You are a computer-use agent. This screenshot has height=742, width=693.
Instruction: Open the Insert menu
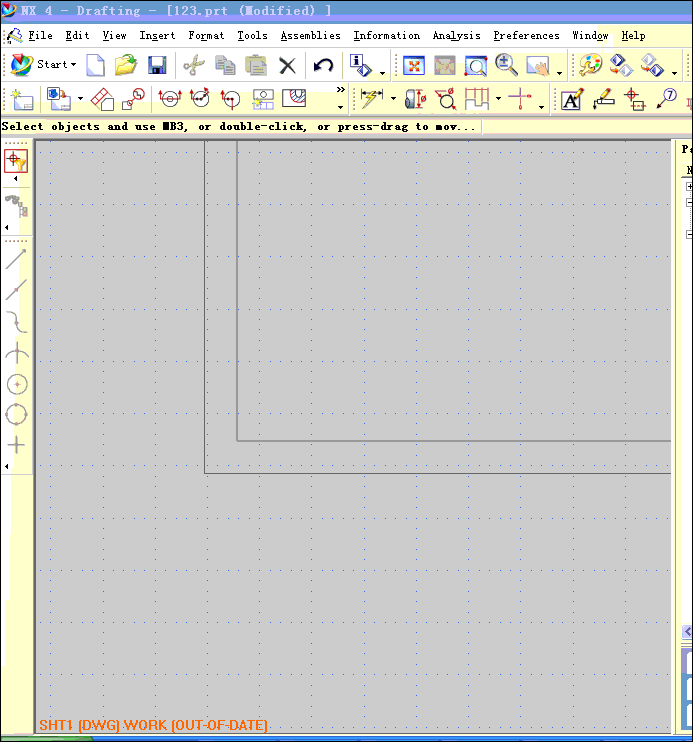(157, 35)
